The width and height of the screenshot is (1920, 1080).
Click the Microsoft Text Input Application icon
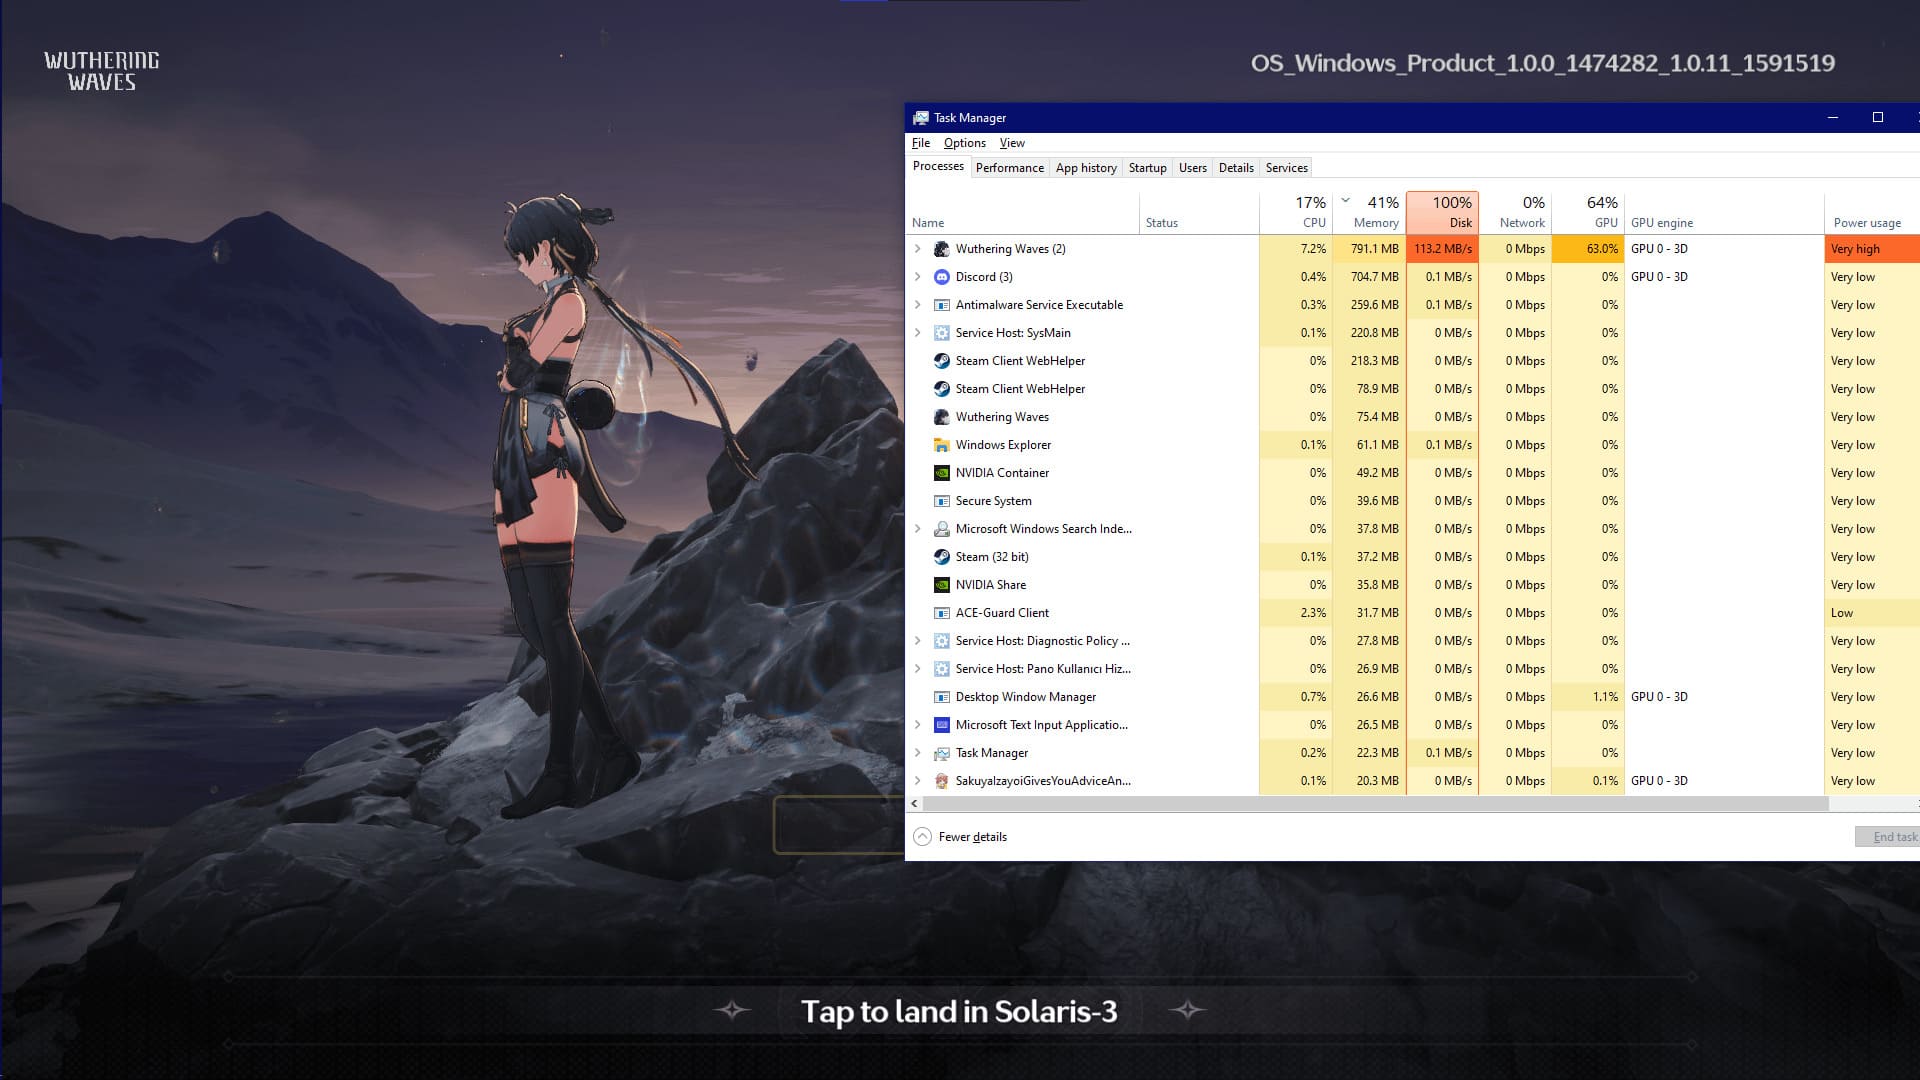(941, 725)
